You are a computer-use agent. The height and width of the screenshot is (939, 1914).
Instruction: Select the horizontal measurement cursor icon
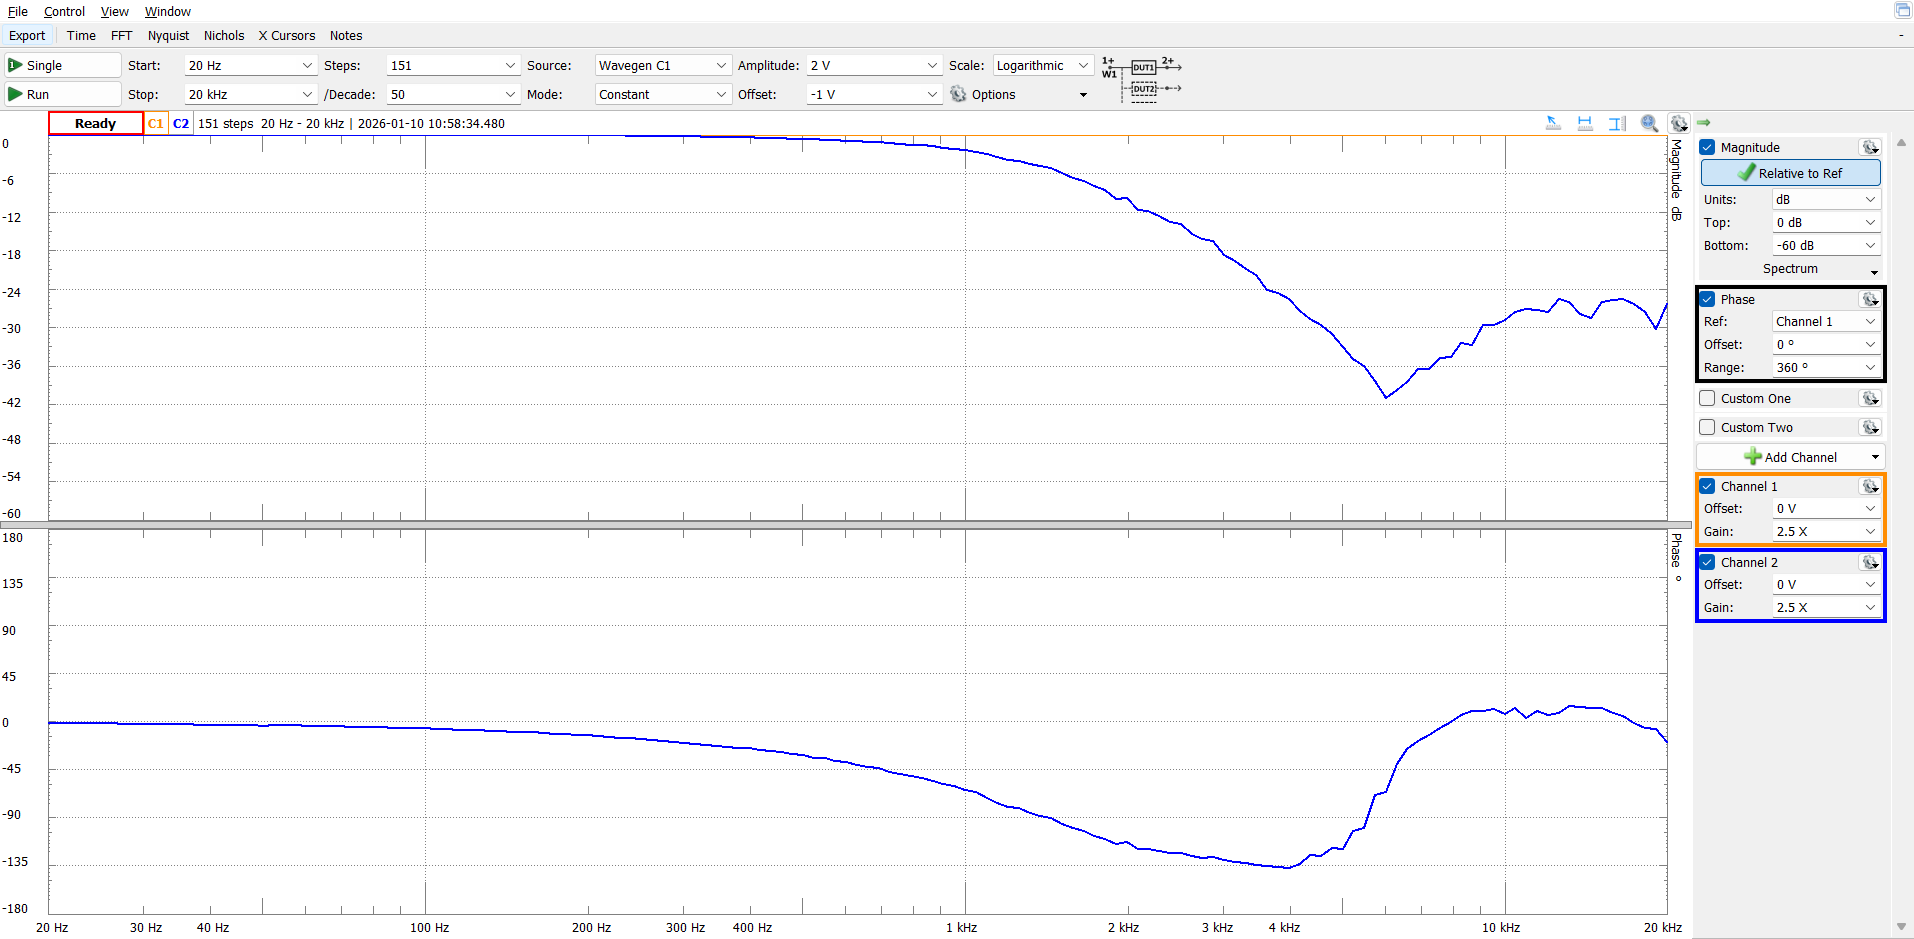pyautogui.click(x=1585, y=123)
